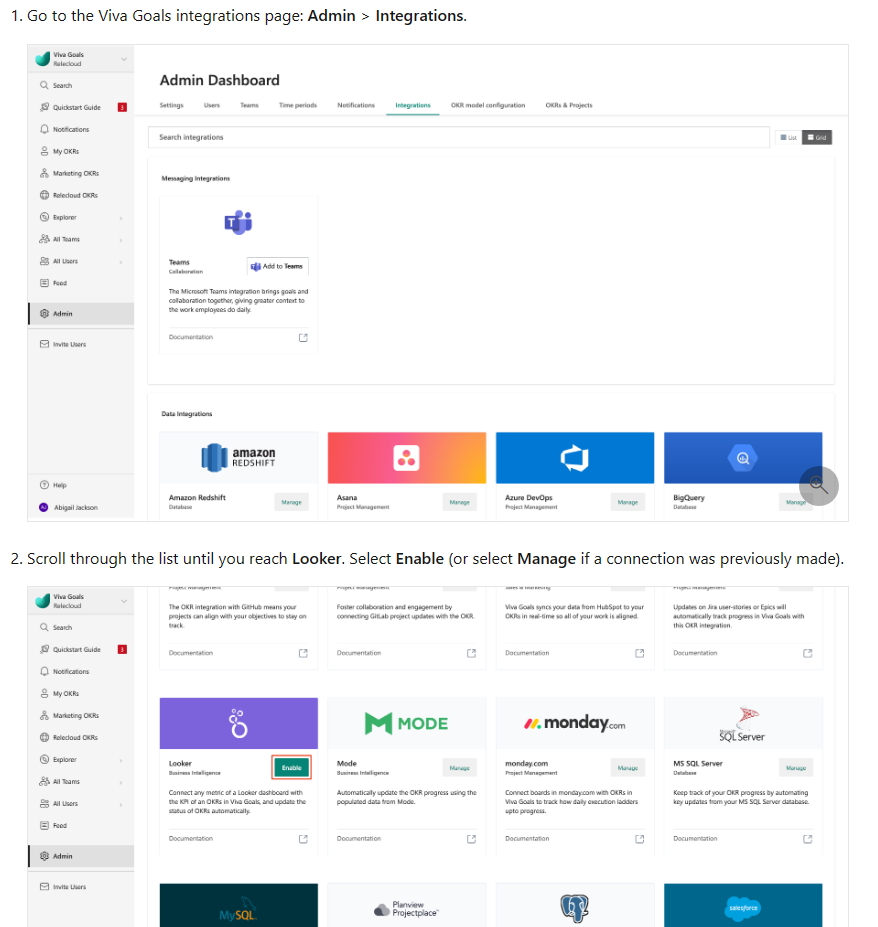Screen dimensions: 878x927
Task: Click the Looker purple banner thumbnail
Action: tap(239, 723)
